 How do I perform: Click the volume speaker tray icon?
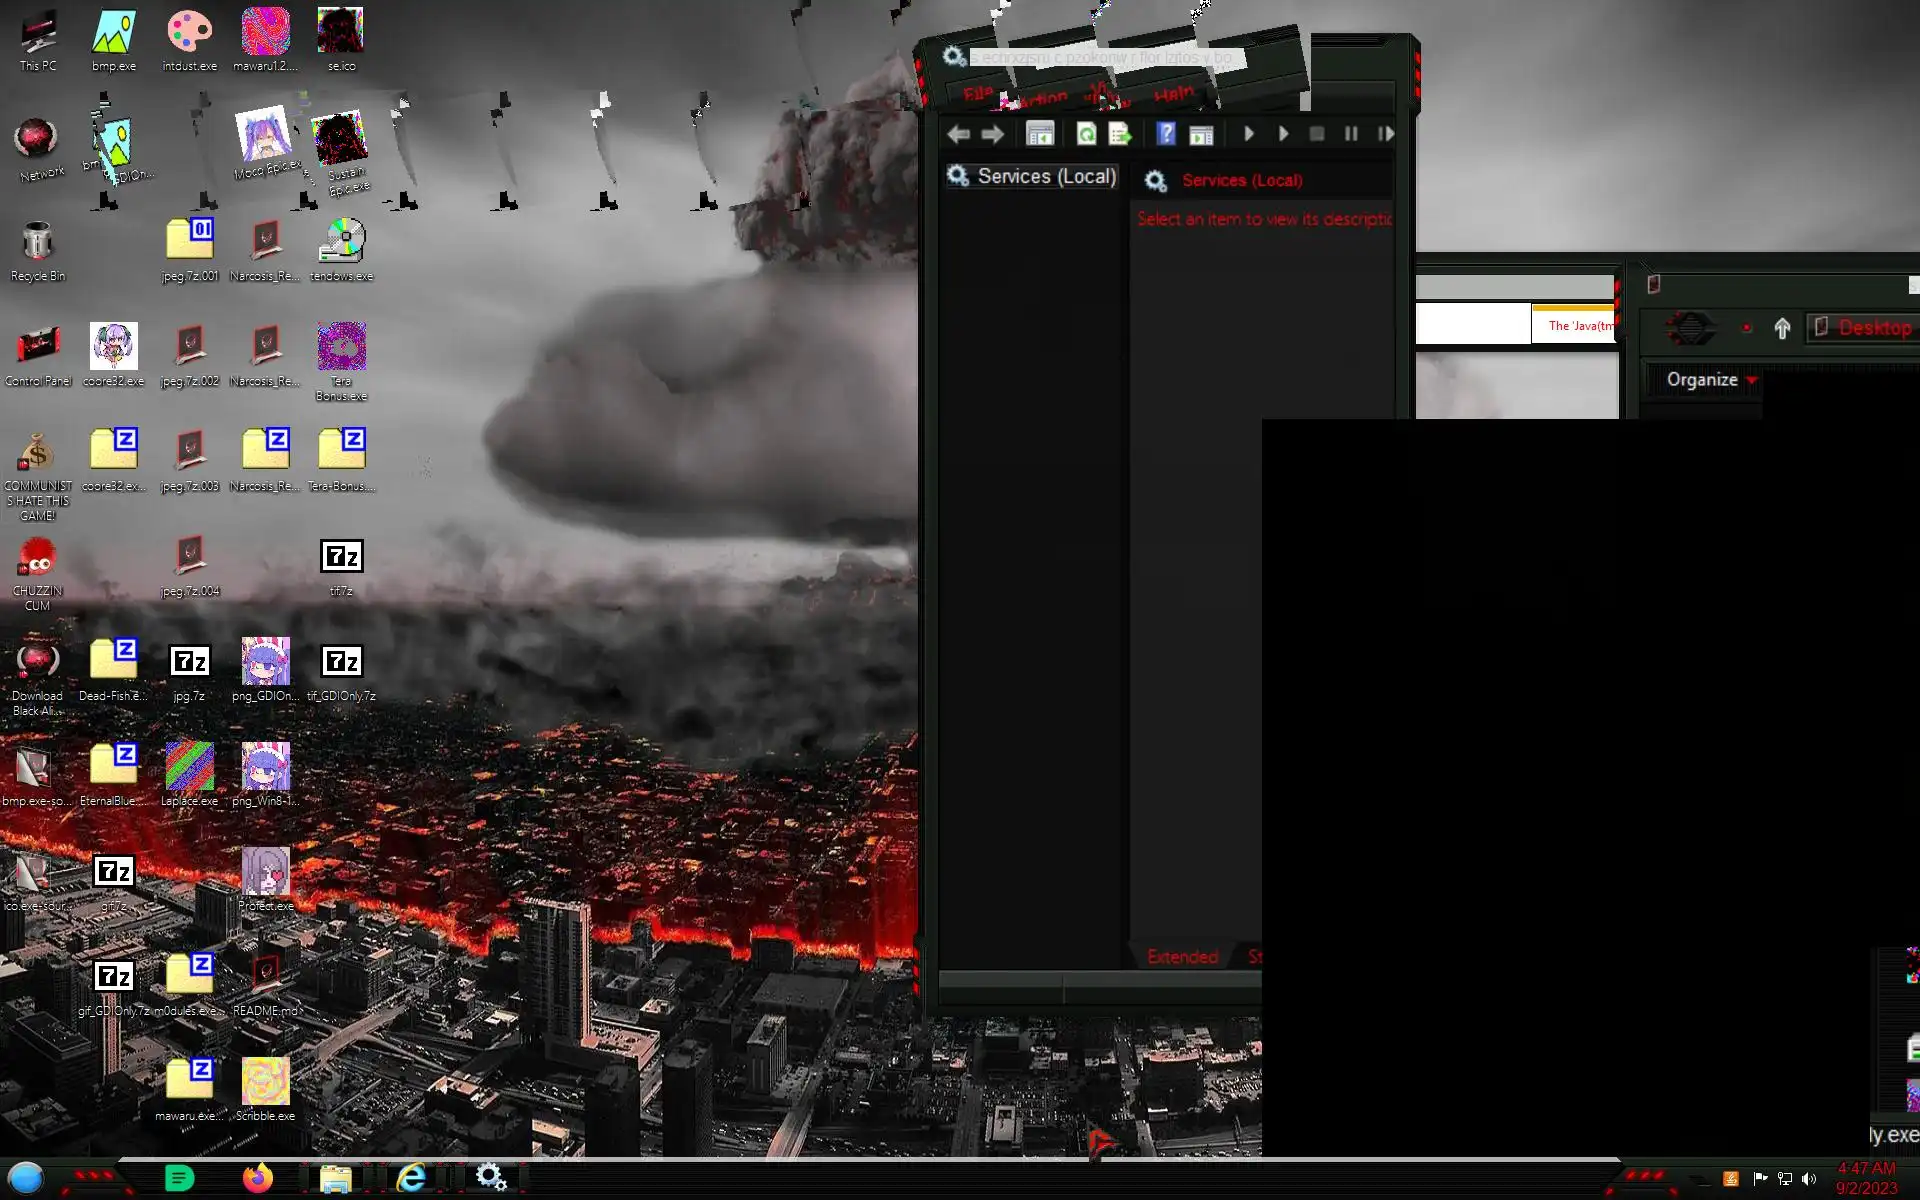[1809, 1179]
